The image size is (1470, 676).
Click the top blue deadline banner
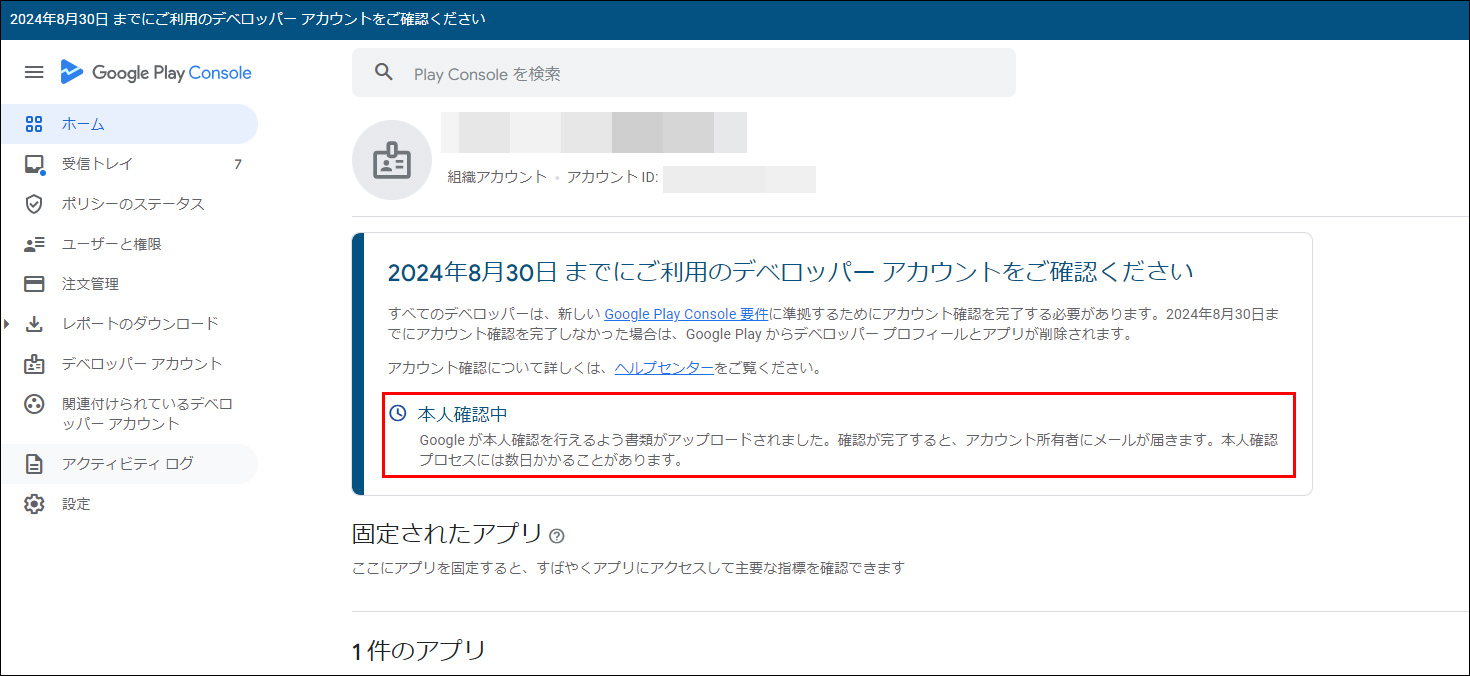tap(735, 20)
